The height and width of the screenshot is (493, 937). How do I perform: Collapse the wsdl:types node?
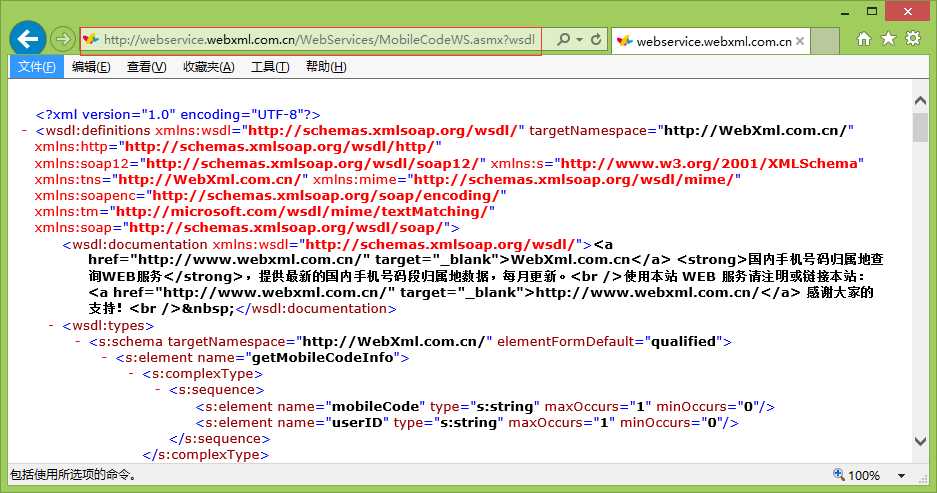(51, 326)
